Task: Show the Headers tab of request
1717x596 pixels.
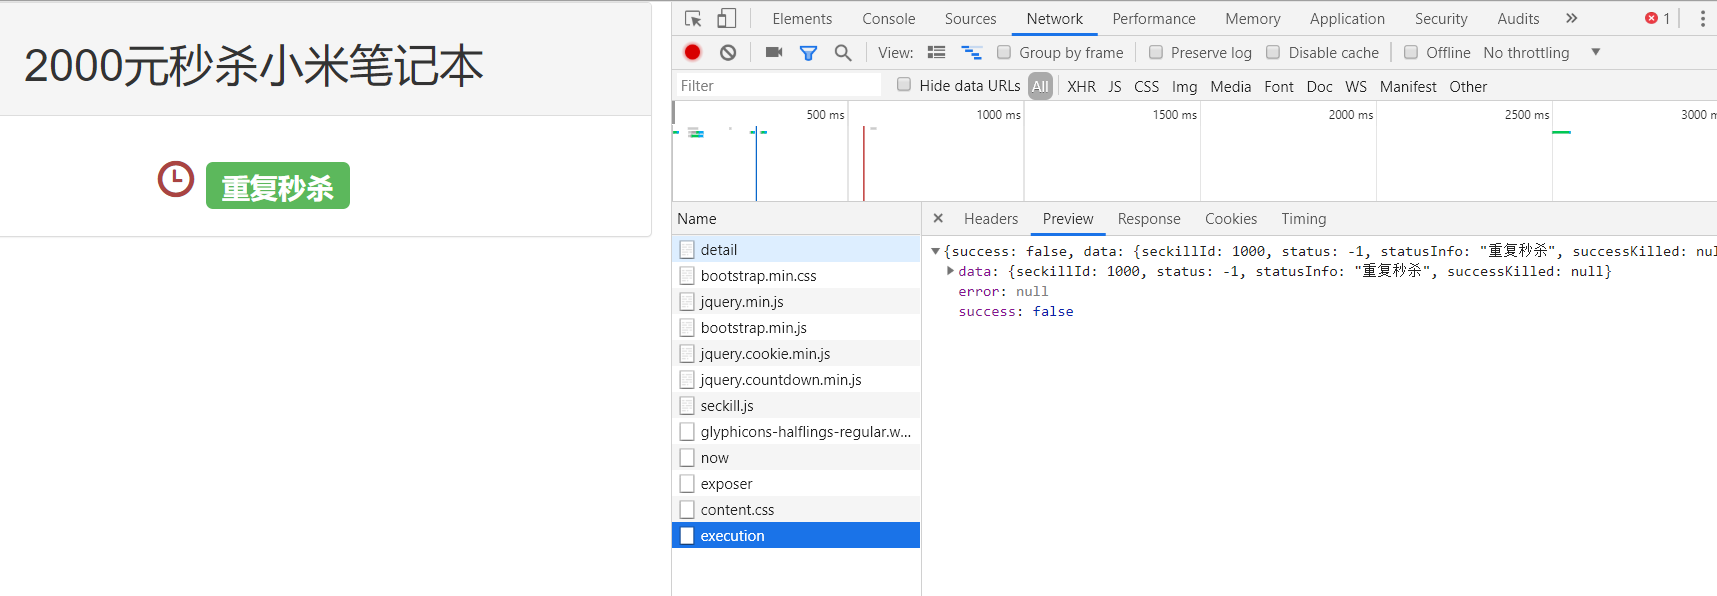Action: coord(991,219)
